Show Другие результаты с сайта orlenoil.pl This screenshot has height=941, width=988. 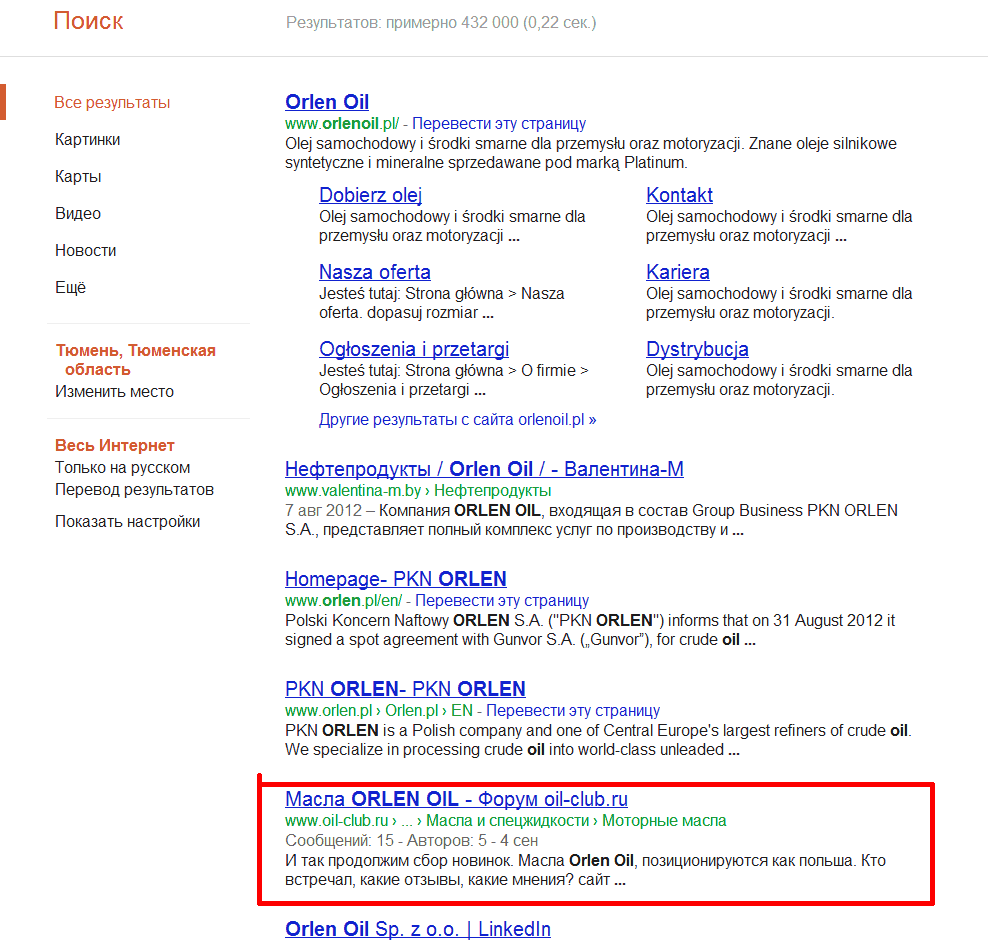[457, 420]
